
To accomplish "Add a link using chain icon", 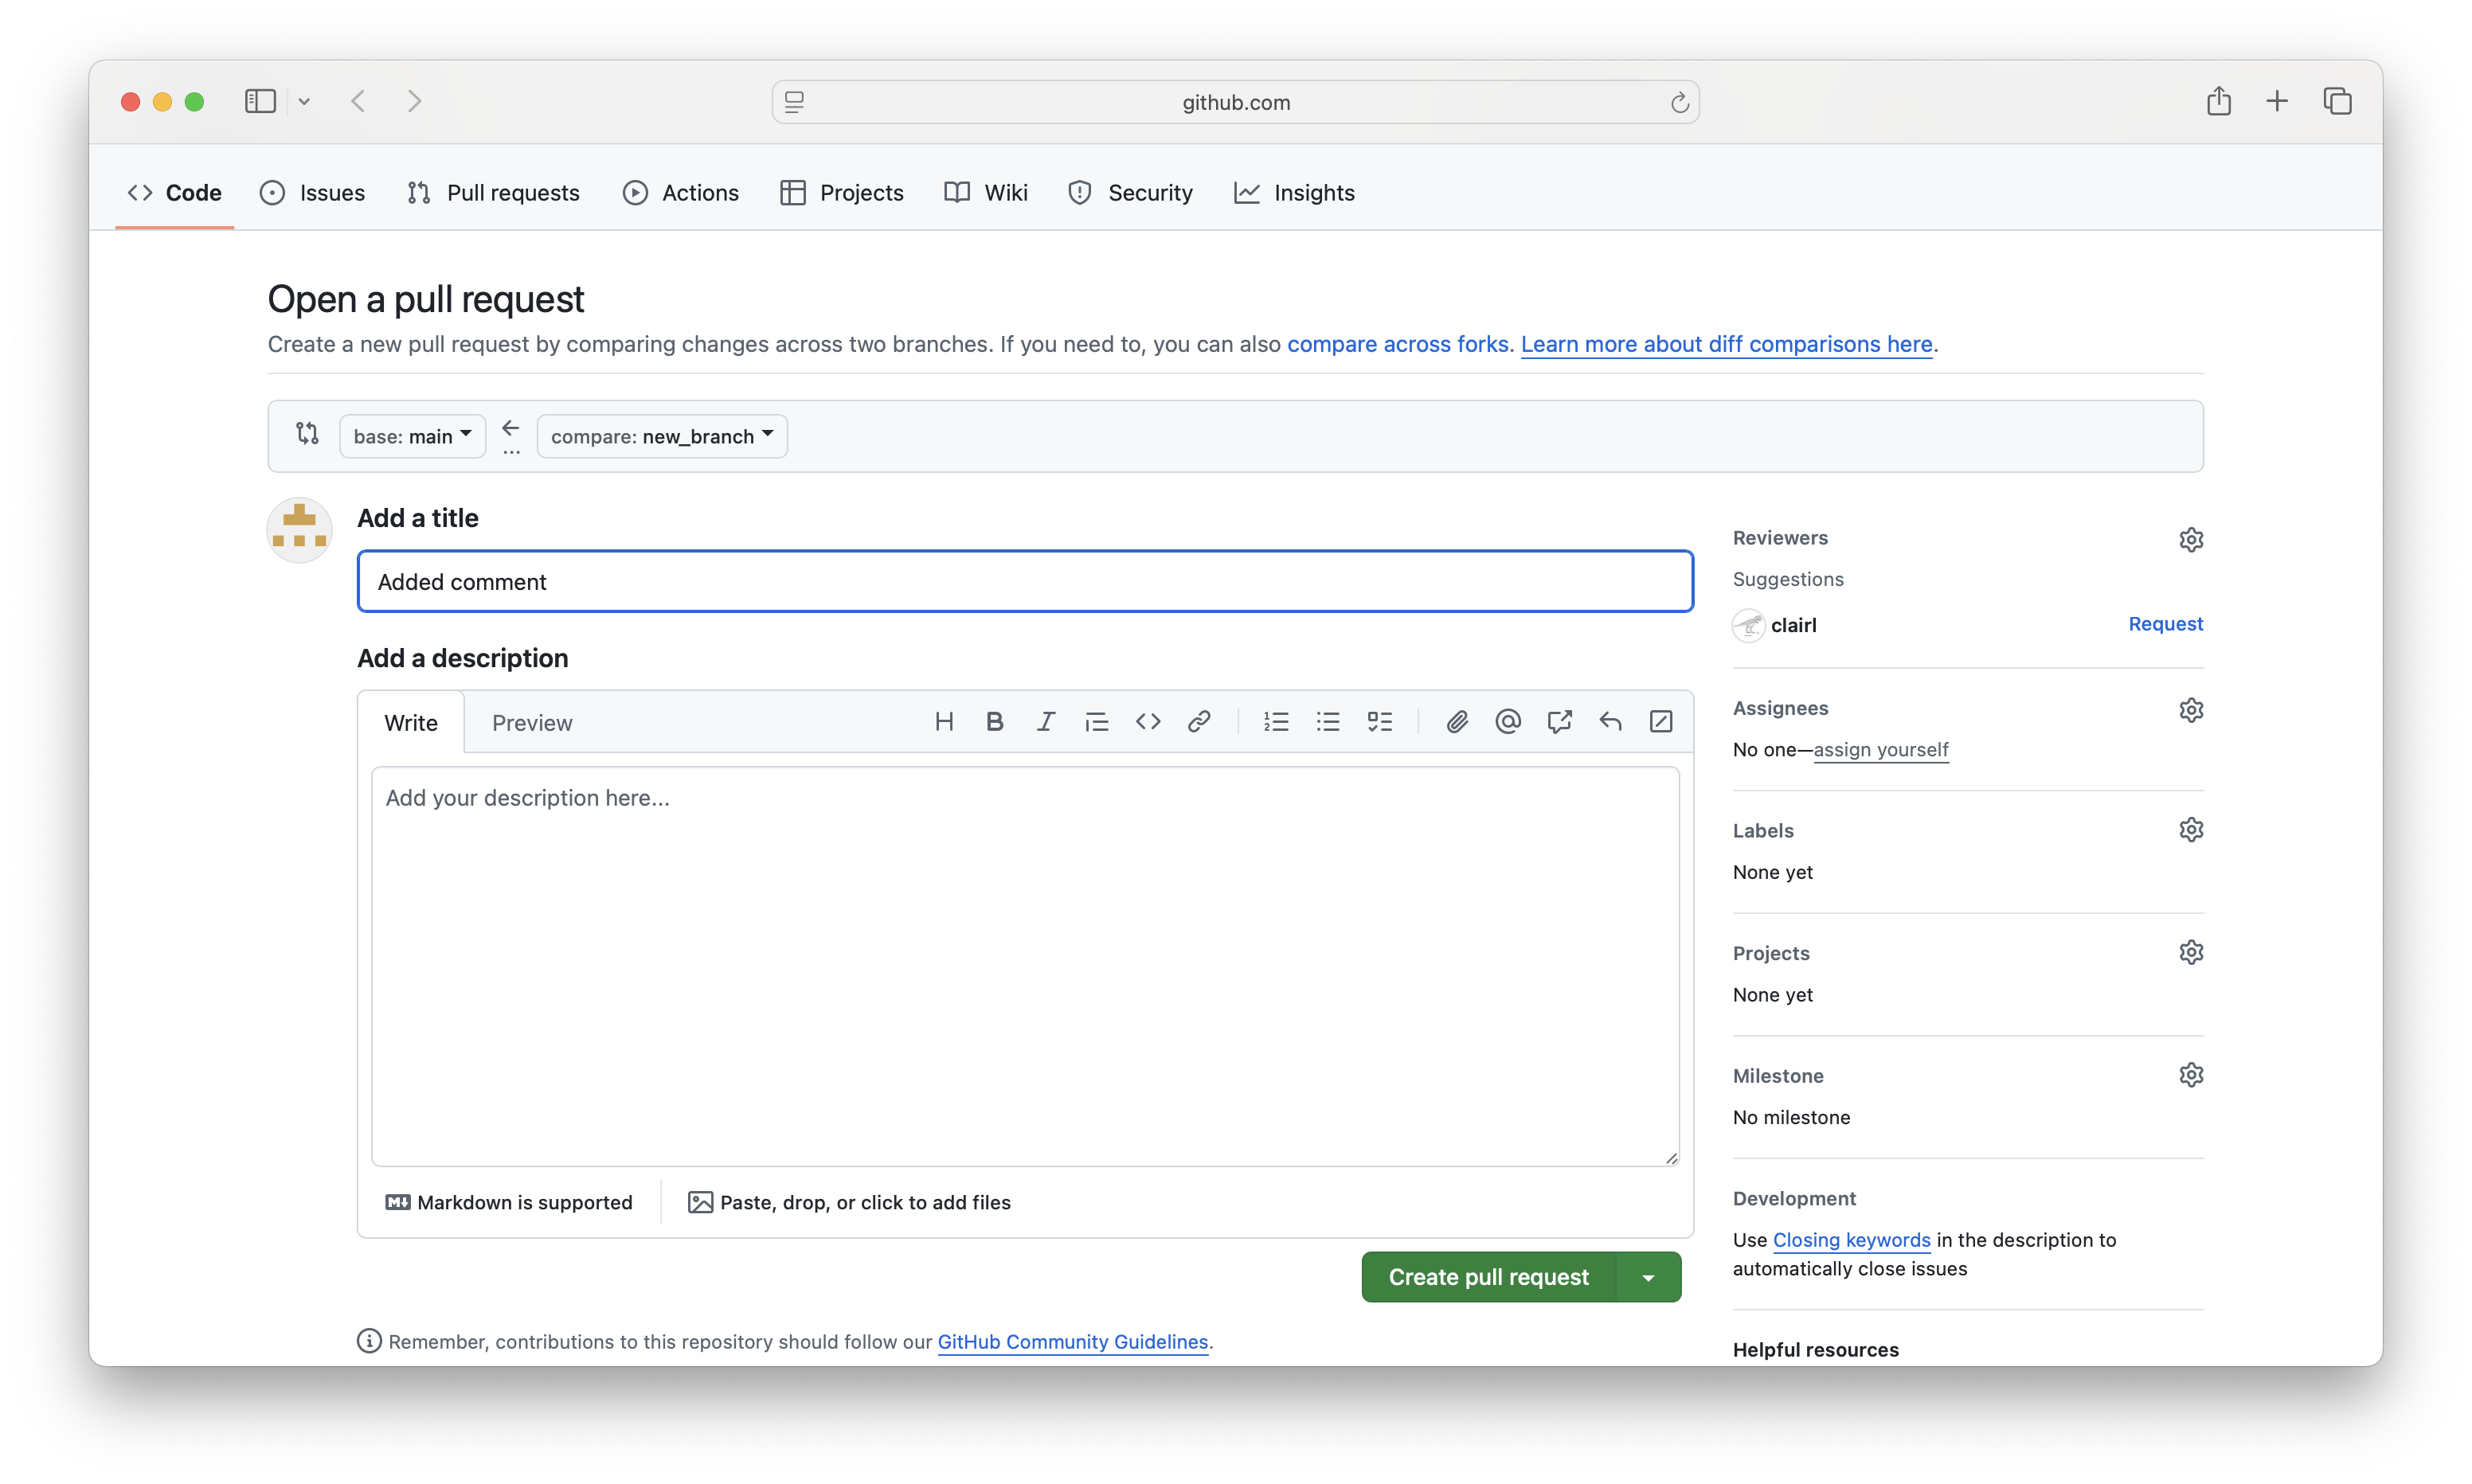I will tap(1199, 721).
